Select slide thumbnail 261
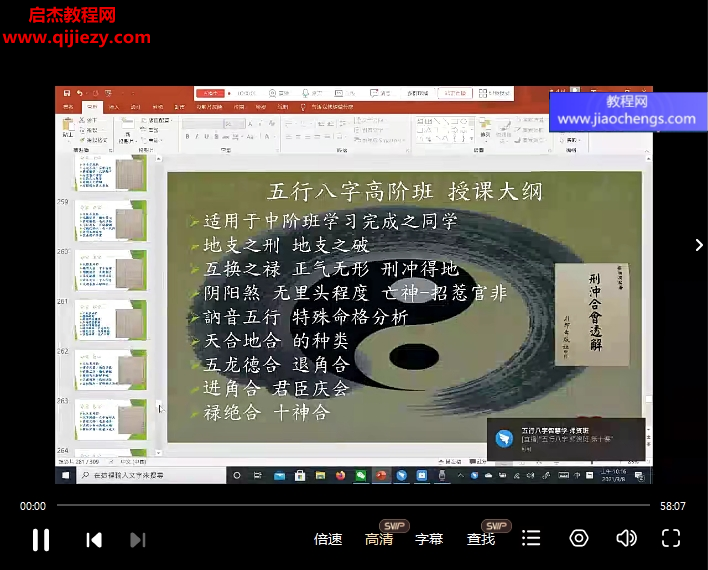 point(111,320)
